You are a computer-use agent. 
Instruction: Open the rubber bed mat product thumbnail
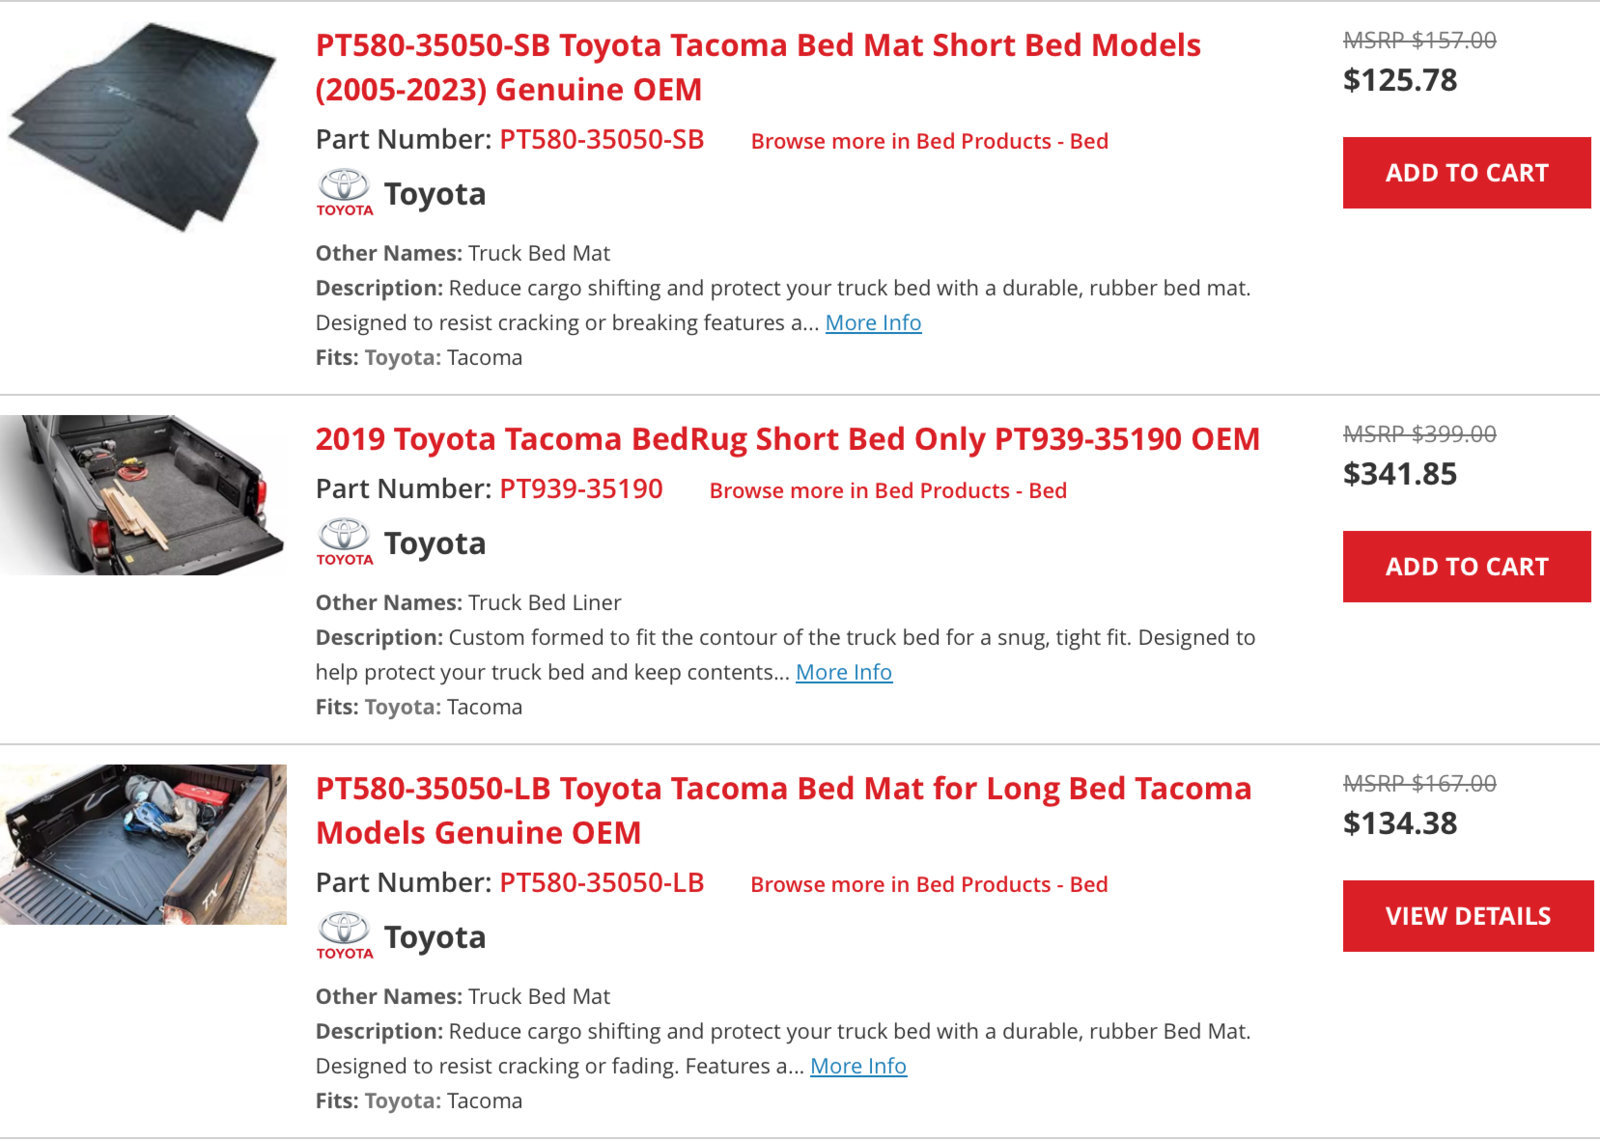(x=143, y=127)
